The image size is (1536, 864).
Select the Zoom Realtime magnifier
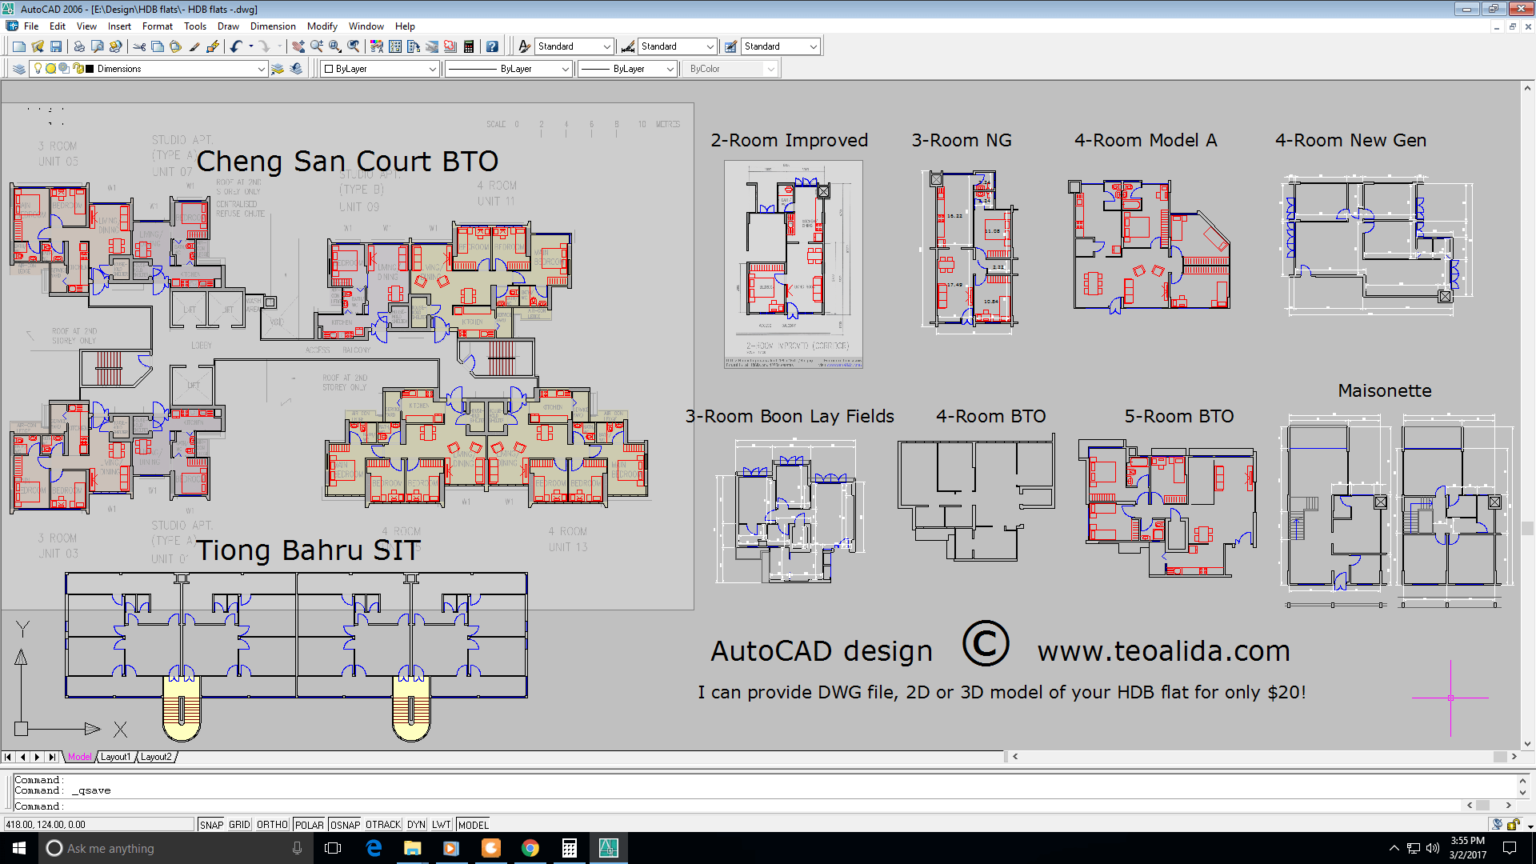(x=317, y=46)
